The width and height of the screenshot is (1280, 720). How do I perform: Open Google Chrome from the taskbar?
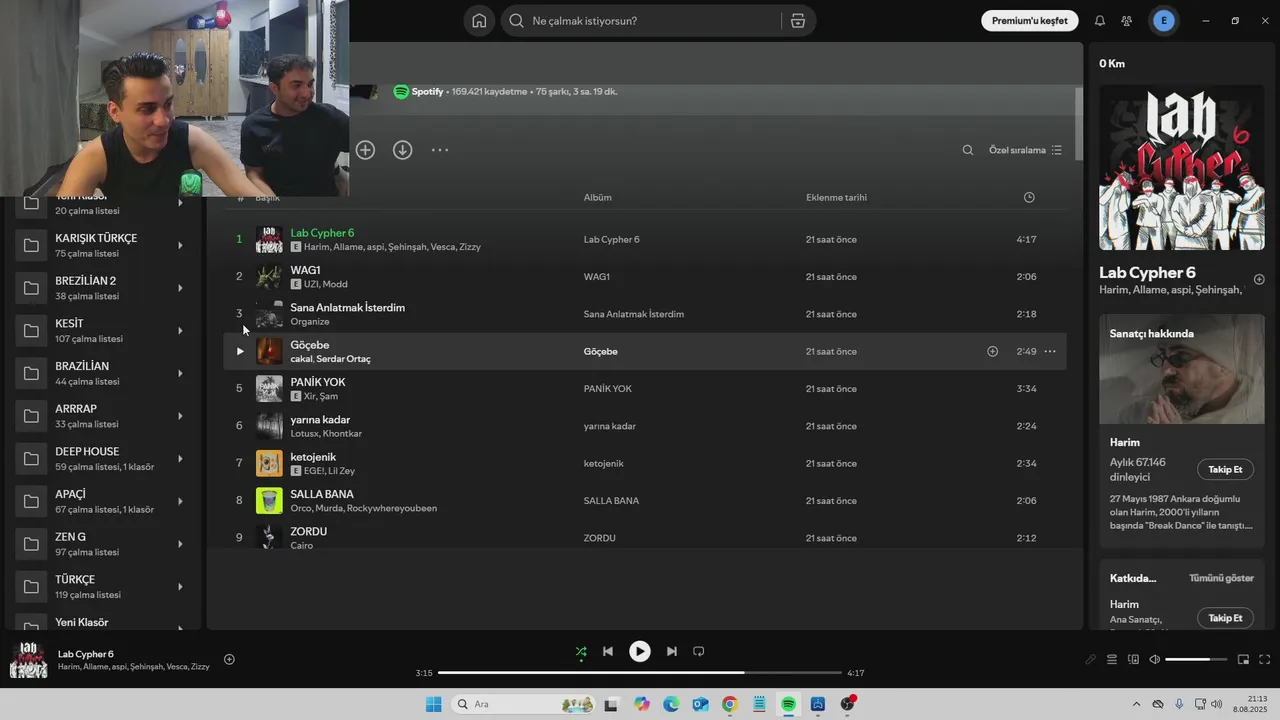click(729, 704)
